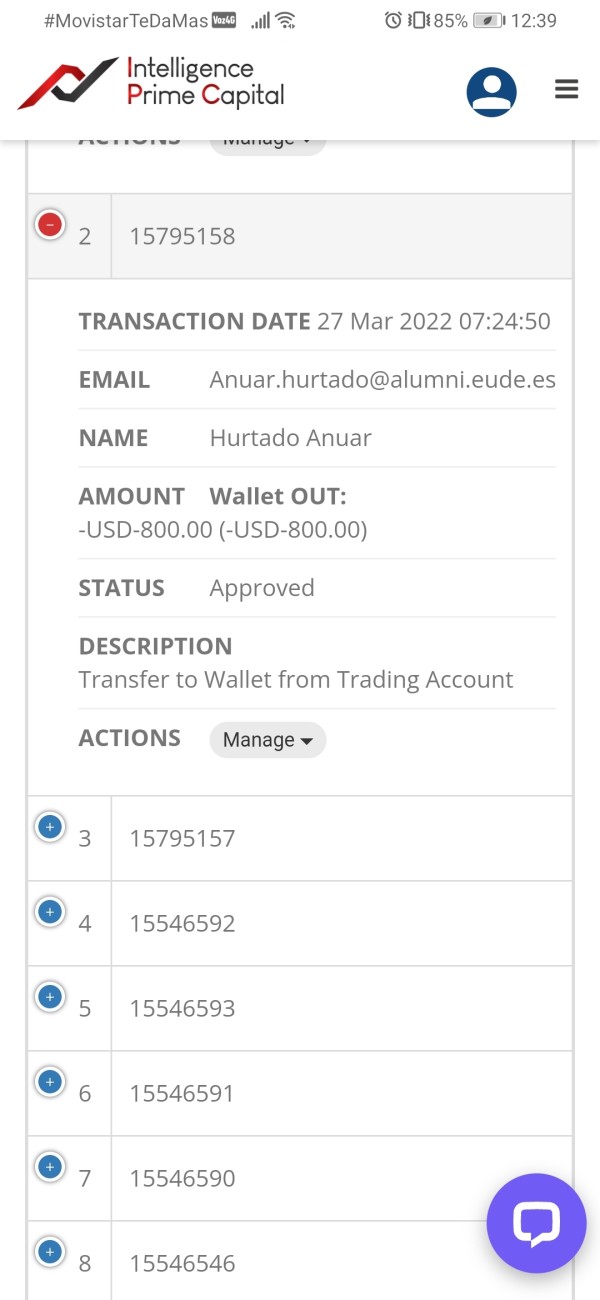Tap the email address Anuar.hurtado@alumni.eude.es
600x1300 pixels.
(382, 380)
